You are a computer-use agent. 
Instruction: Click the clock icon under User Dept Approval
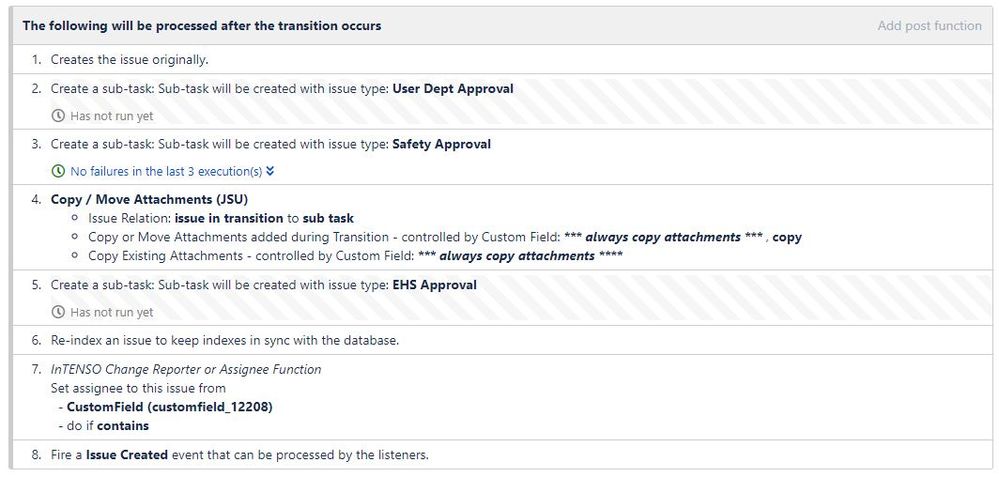click(x=58, y=116)
